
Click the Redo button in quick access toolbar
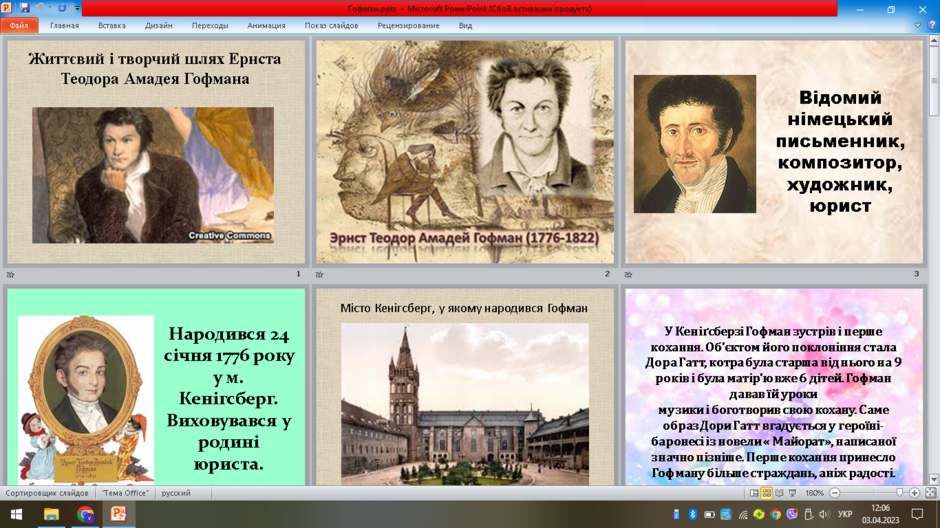coord(62,8)
